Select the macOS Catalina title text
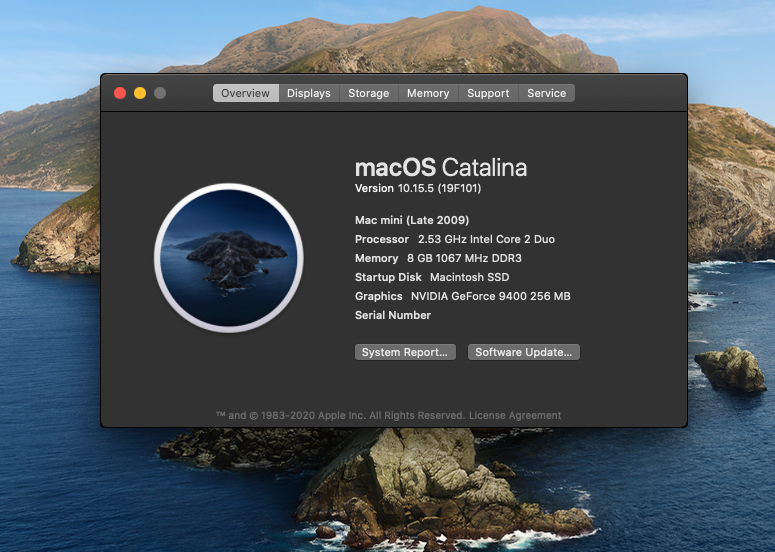 click(x=441, y=168)
